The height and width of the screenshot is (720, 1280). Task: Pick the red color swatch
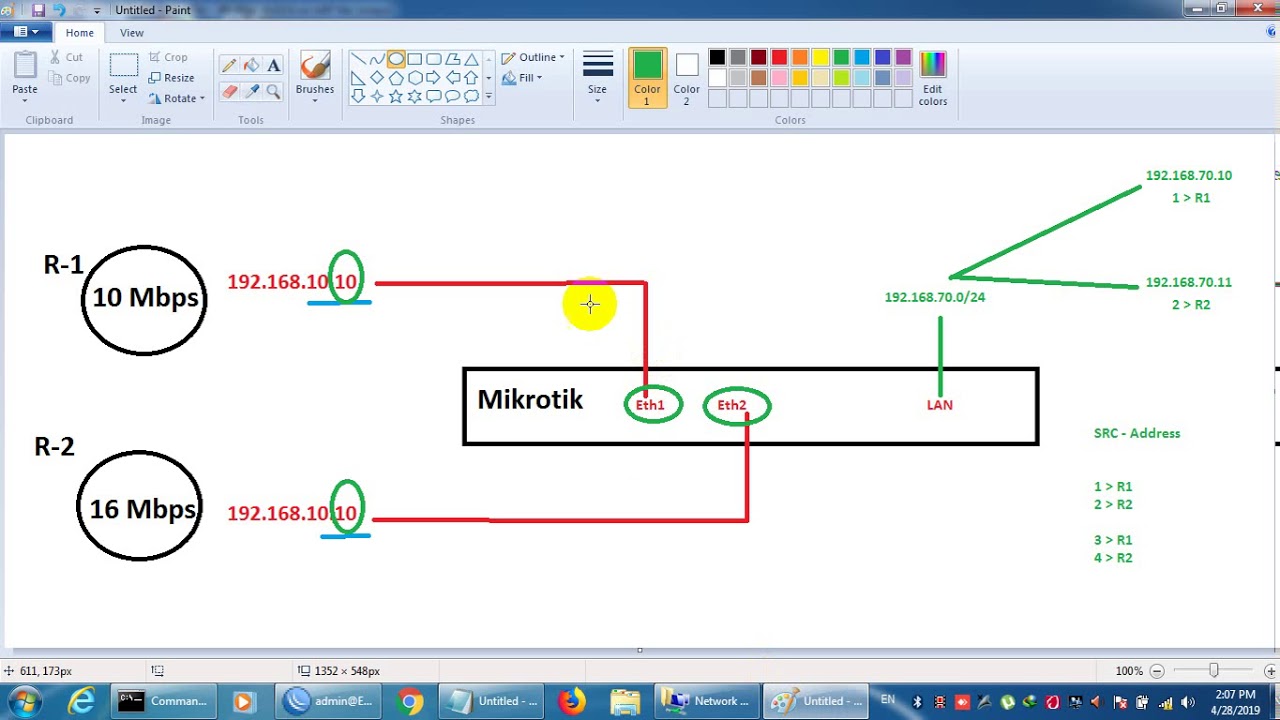[779, 58]
